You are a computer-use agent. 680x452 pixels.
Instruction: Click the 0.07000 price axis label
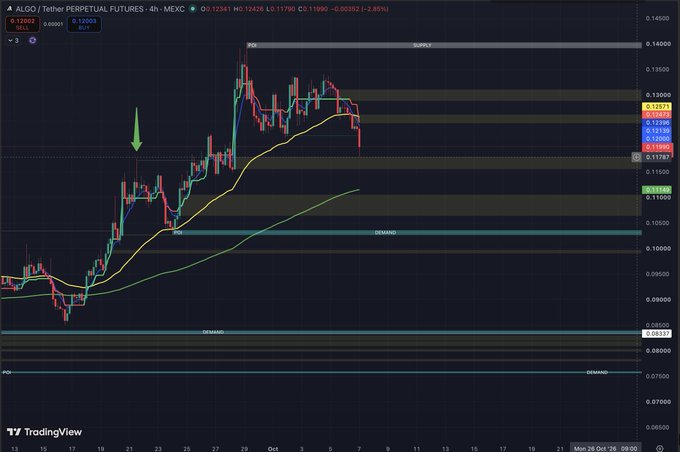click(657, 402)
